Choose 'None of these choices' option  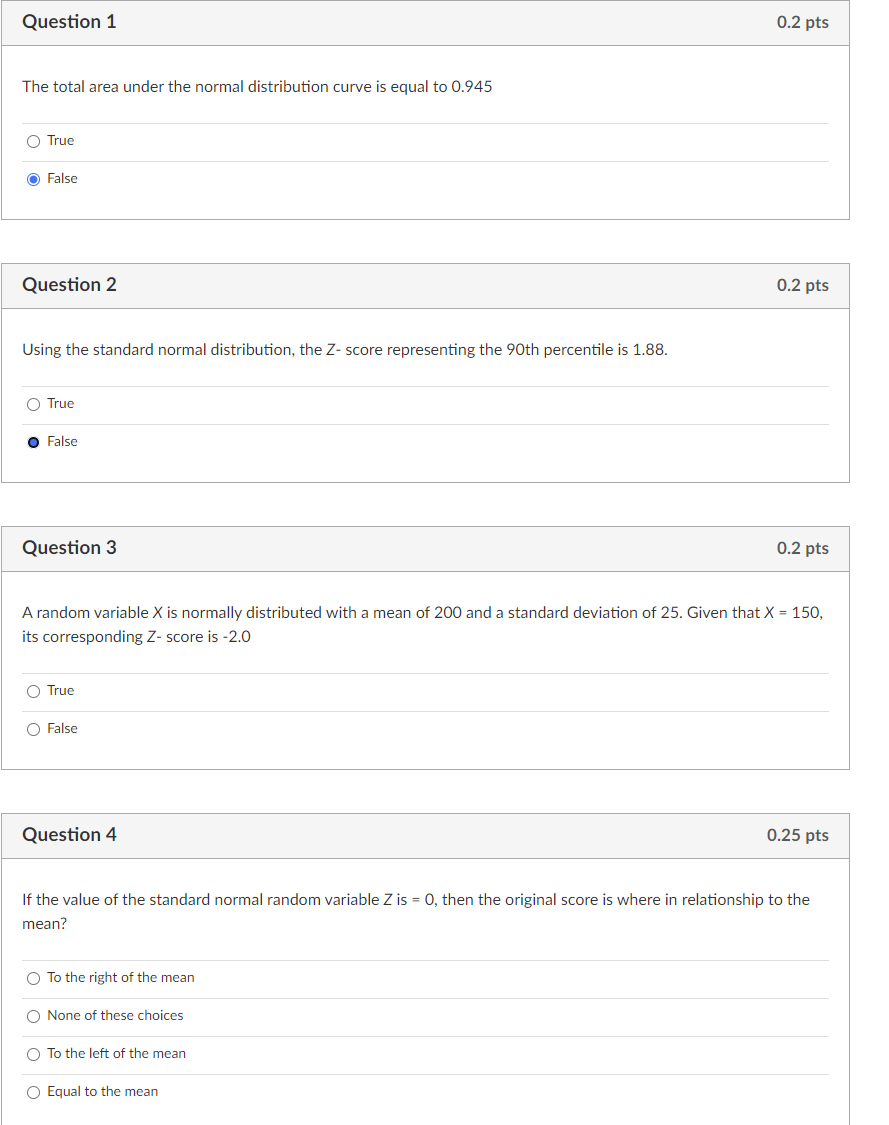(x=33, y=1016)
